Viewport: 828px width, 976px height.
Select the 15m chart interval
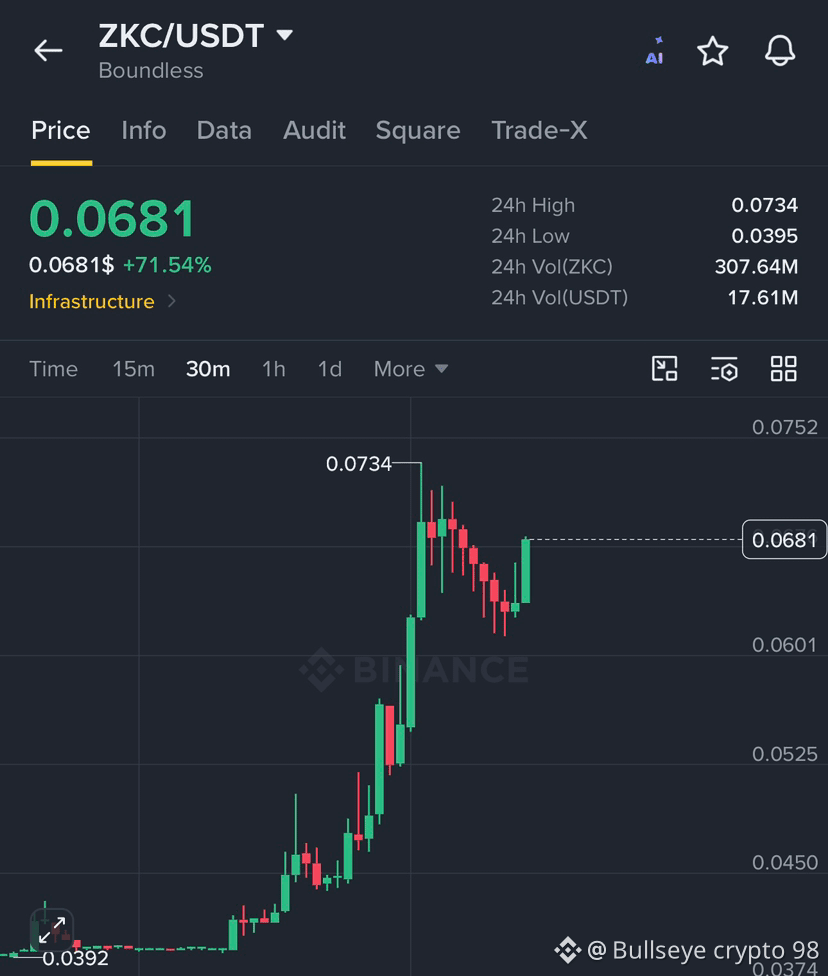[133, 369]
